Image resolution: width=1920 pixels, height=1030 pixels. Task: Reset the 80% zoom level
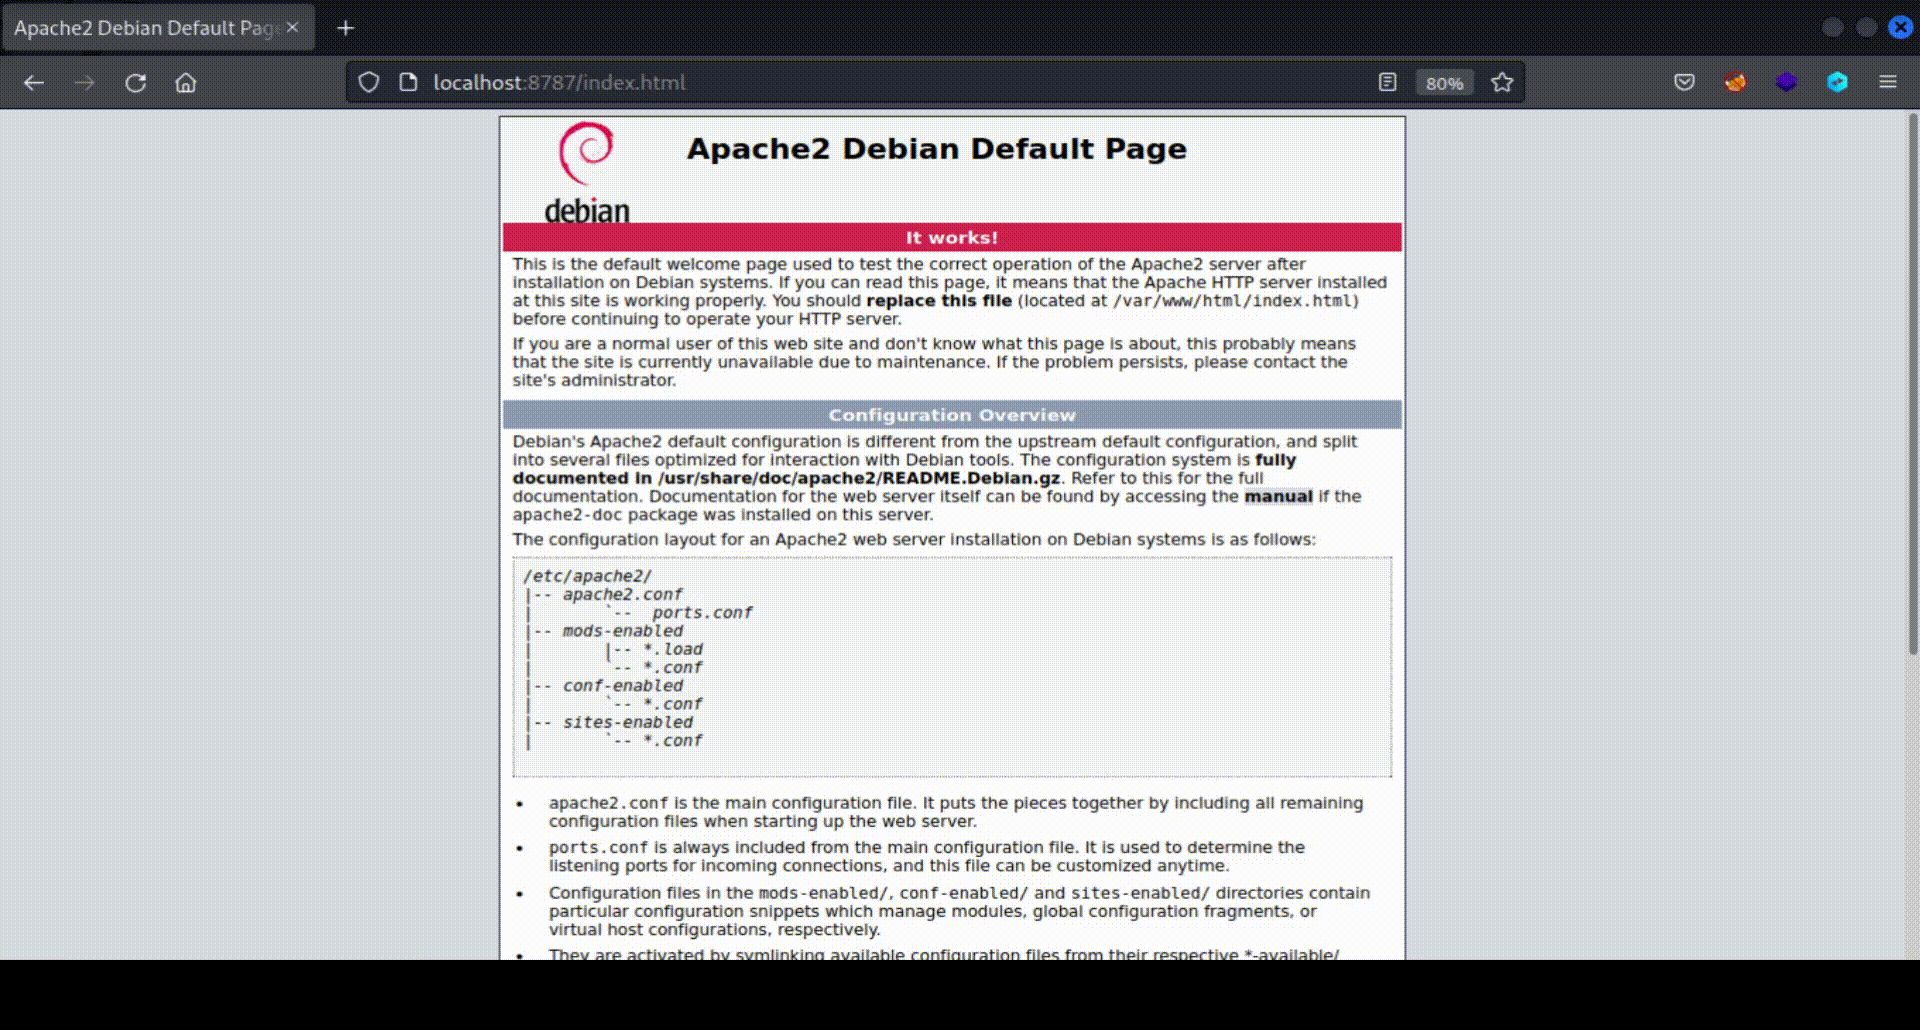click(x=1444, y=83)
